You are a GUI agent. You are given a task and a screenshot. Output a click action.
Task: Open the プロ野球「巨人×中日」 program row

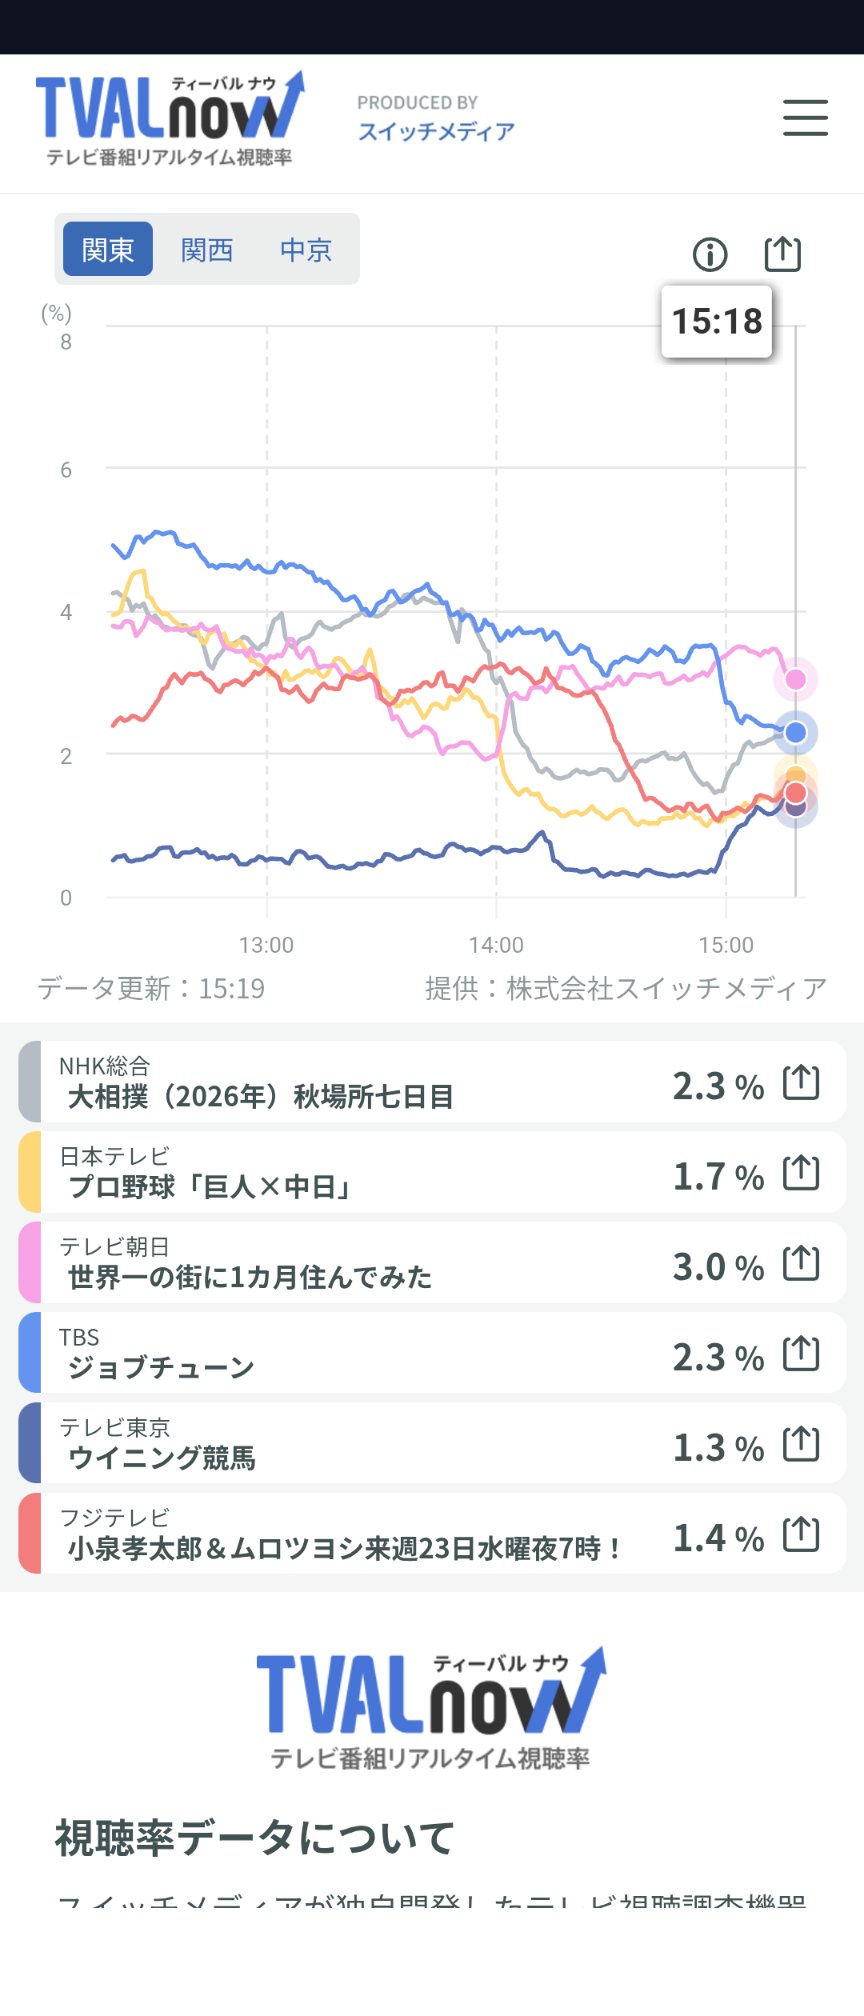point(432,1172)
